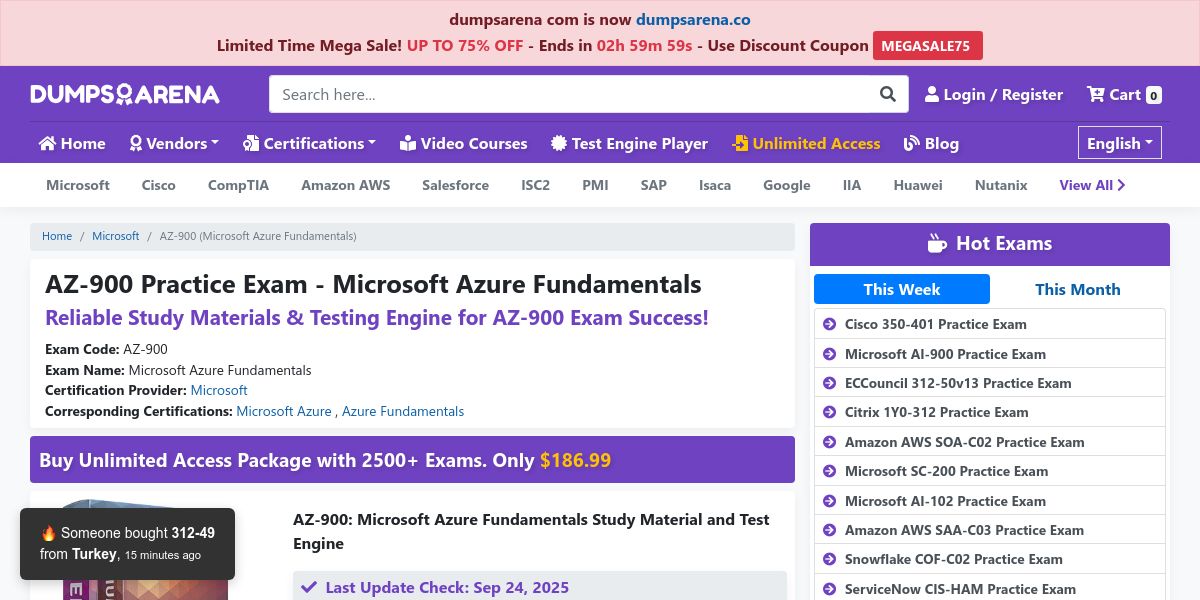Click the ServiceNow CIS-HAM Practice Exam row
The image size is (1200, 600).
(x=990, y=588)
